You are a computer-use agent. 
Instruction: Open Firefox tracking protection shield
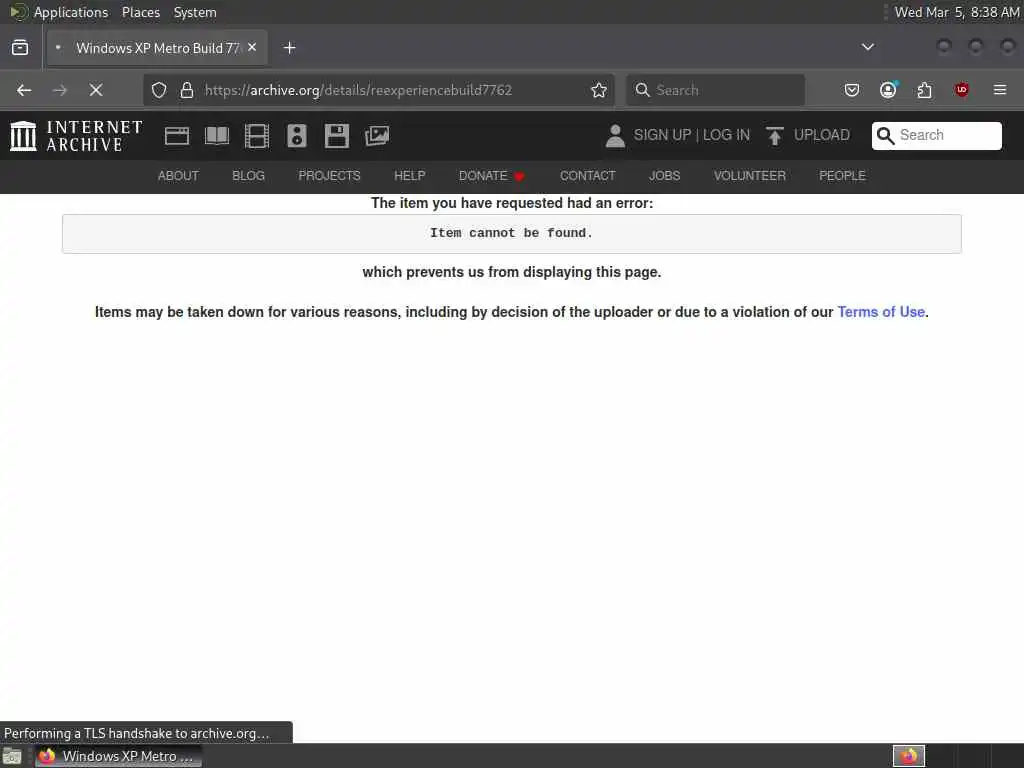tap(159, 90)
